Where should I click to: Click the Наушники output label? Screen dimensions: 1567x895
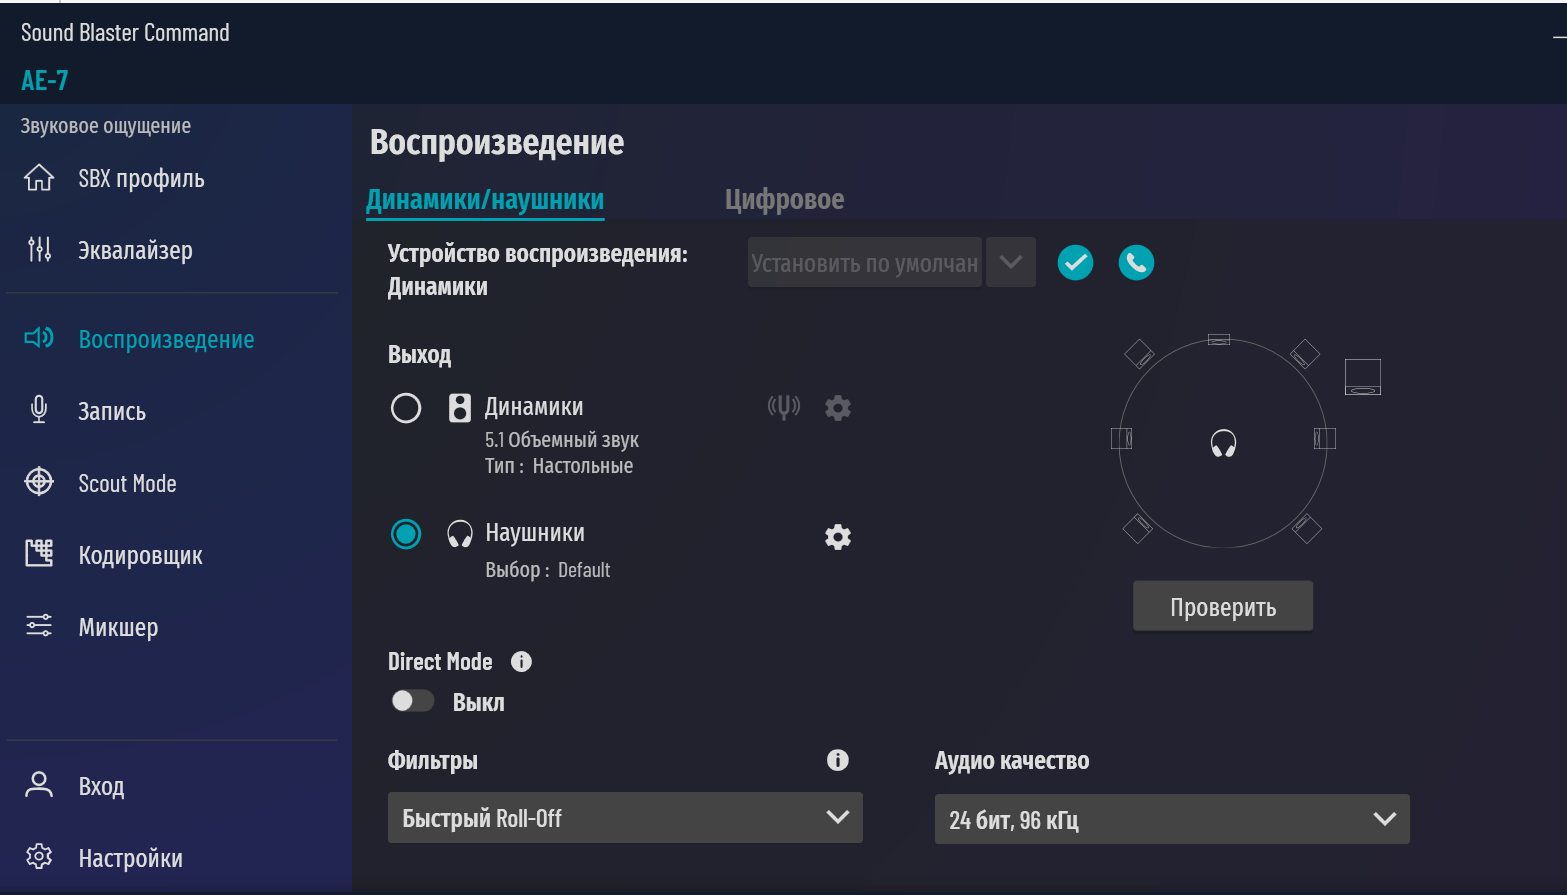click(x=535, y=533)
